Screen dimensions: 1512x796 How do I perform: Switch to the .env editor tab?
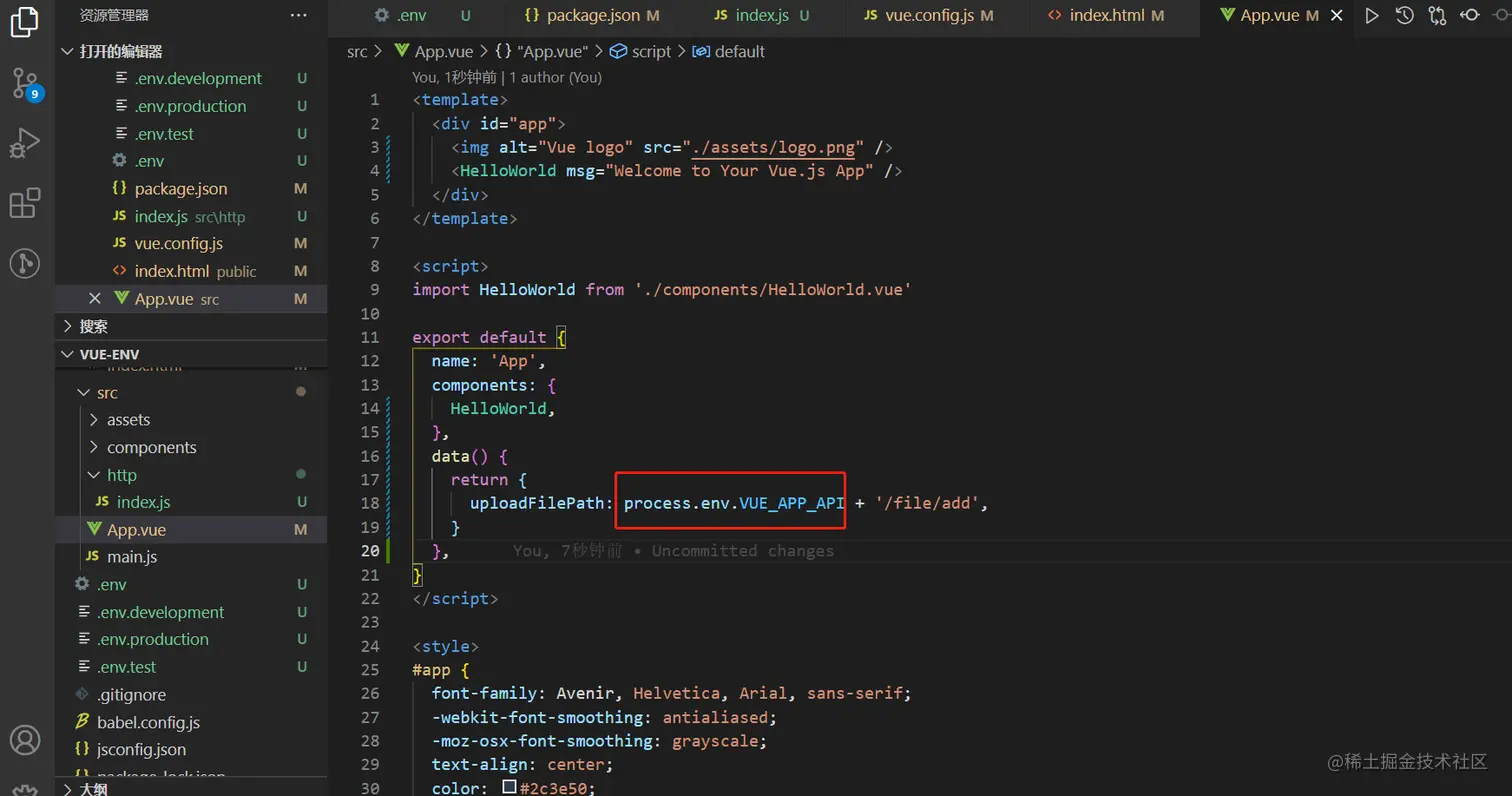point(422,15)
